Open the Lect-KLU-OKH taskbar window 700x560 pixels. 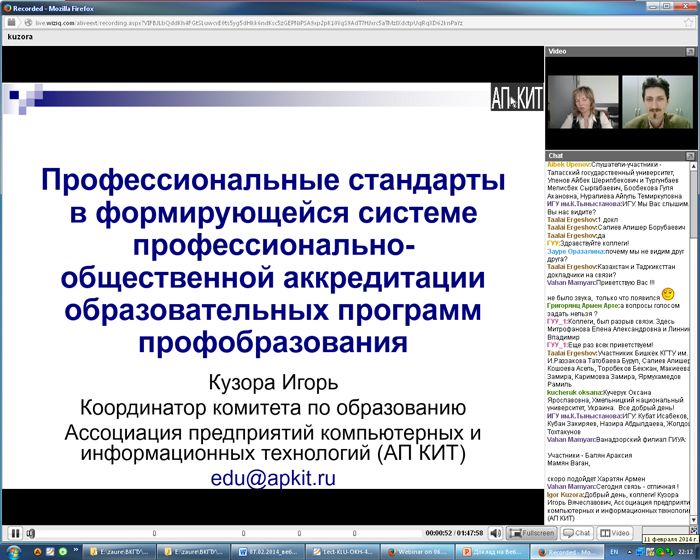coord(343,552)
